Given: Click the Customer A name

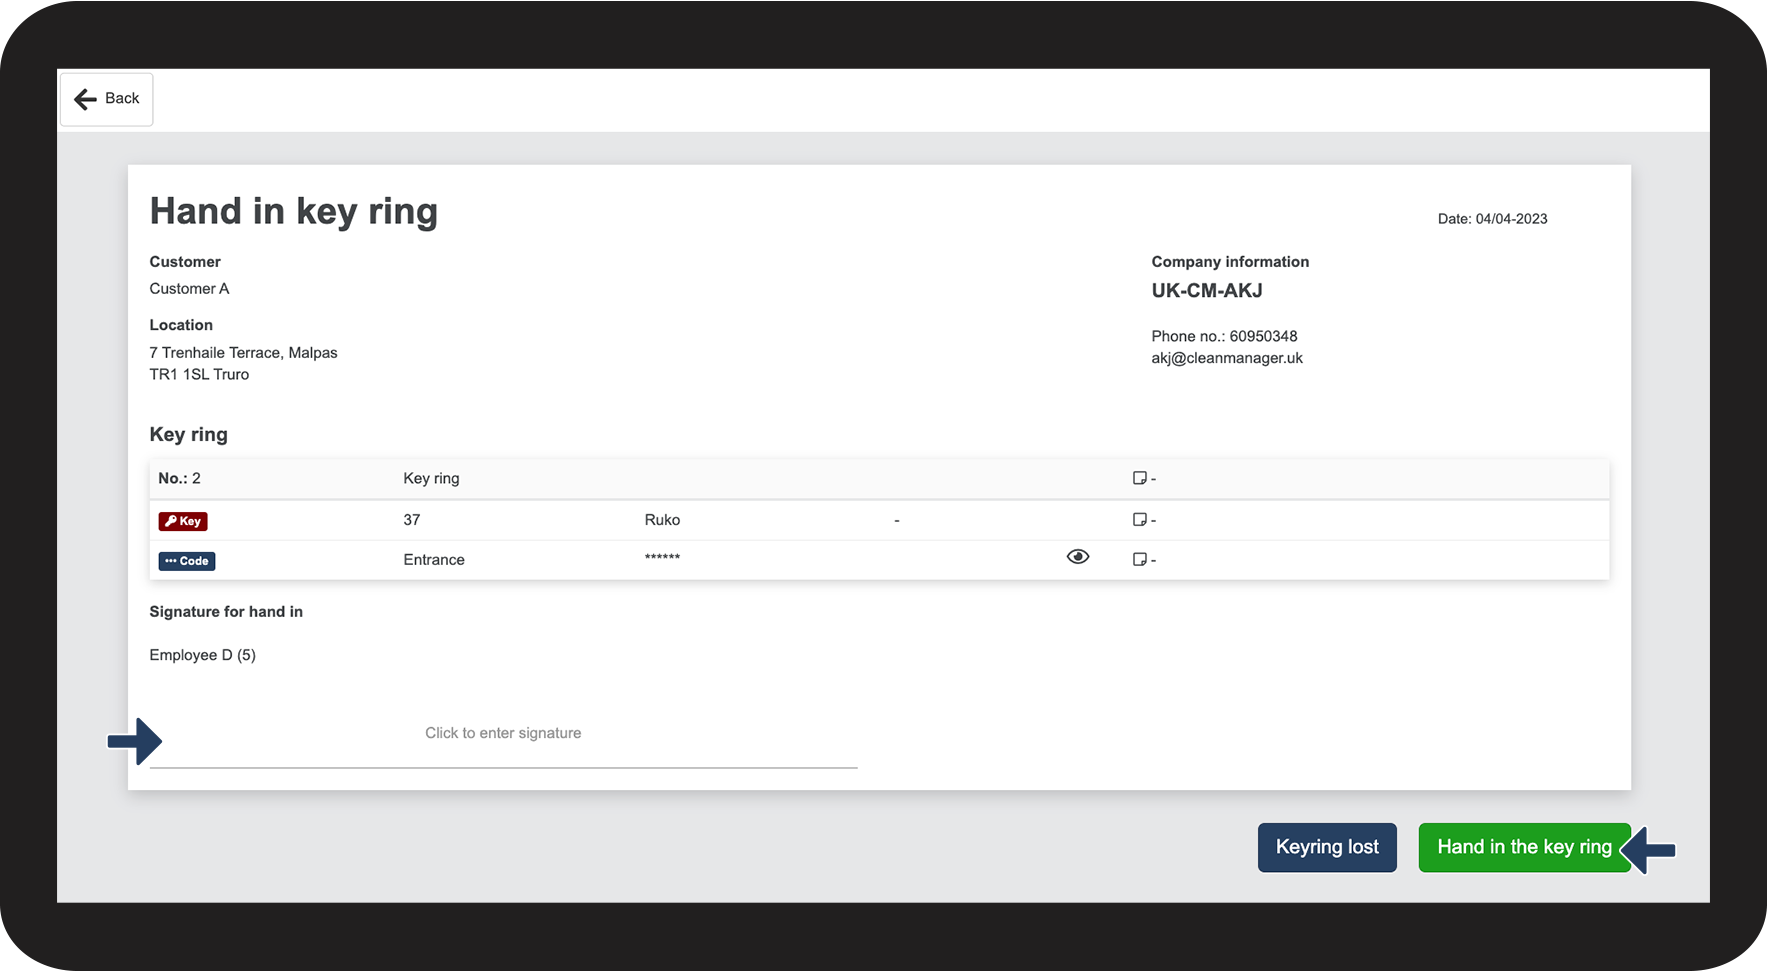Looking at the screenshot, I should tap(189, 289).
